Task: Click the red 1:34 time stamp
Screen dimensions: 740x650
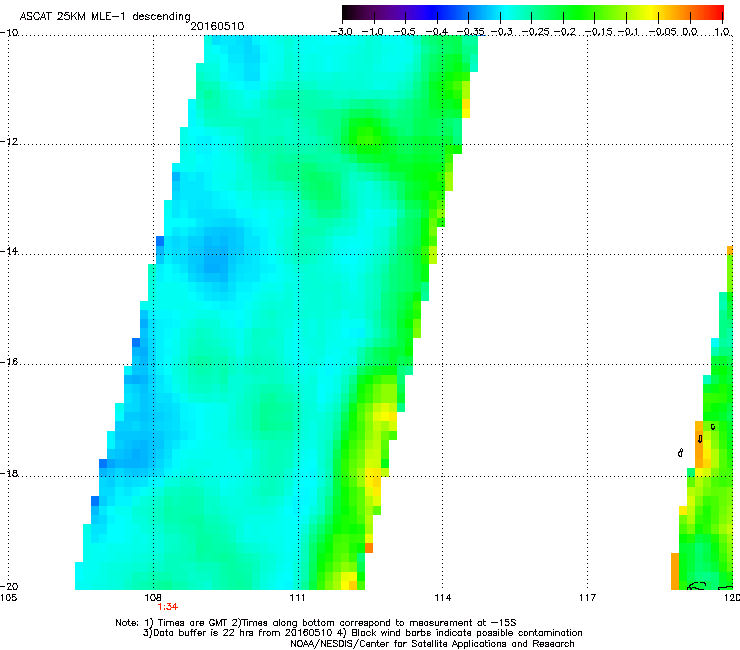Action: tap(168, 607)
